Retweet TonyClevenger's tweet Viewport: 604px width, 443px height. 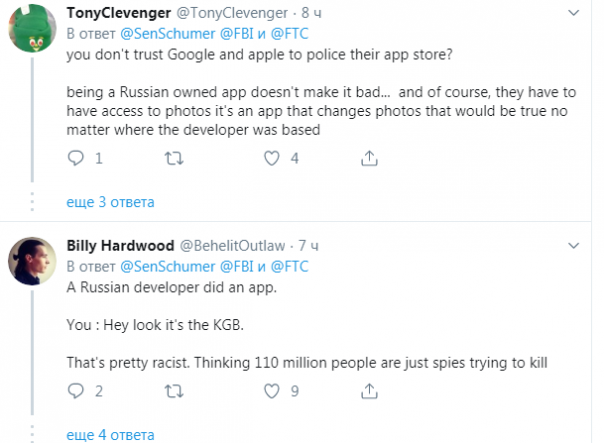click(172, 158)
